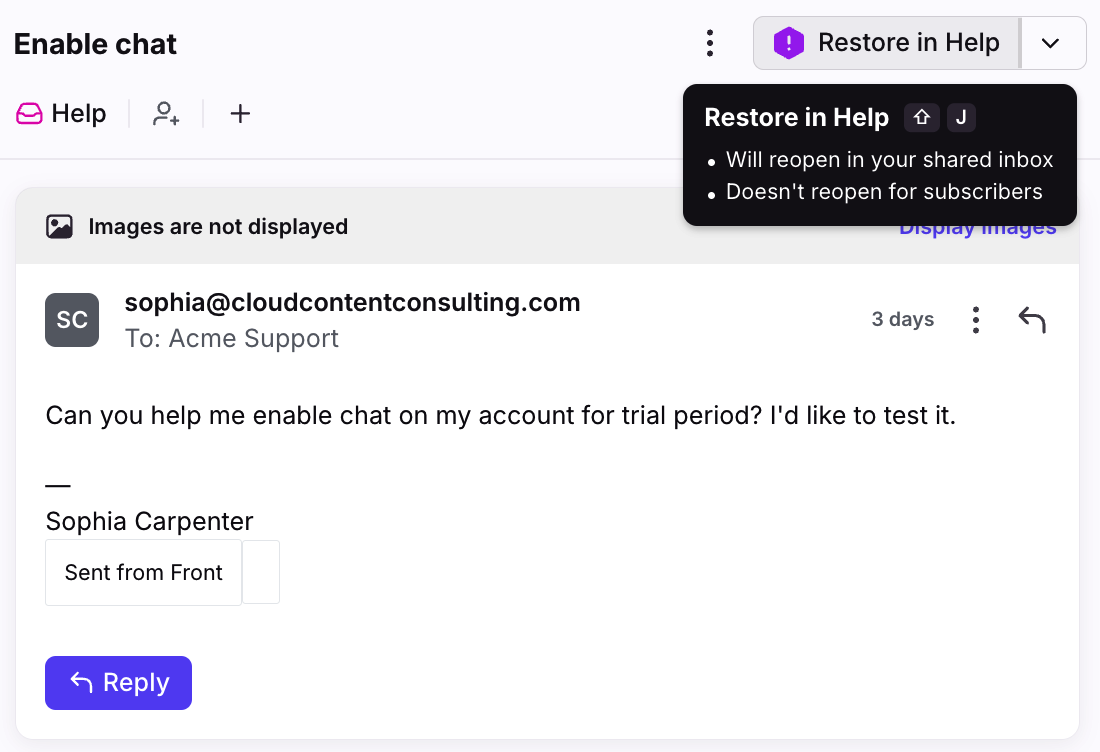Click the empty image placeholder in signature
Image resolution: width=1100 pixels, height=752 pixels.
pos(261,572)
